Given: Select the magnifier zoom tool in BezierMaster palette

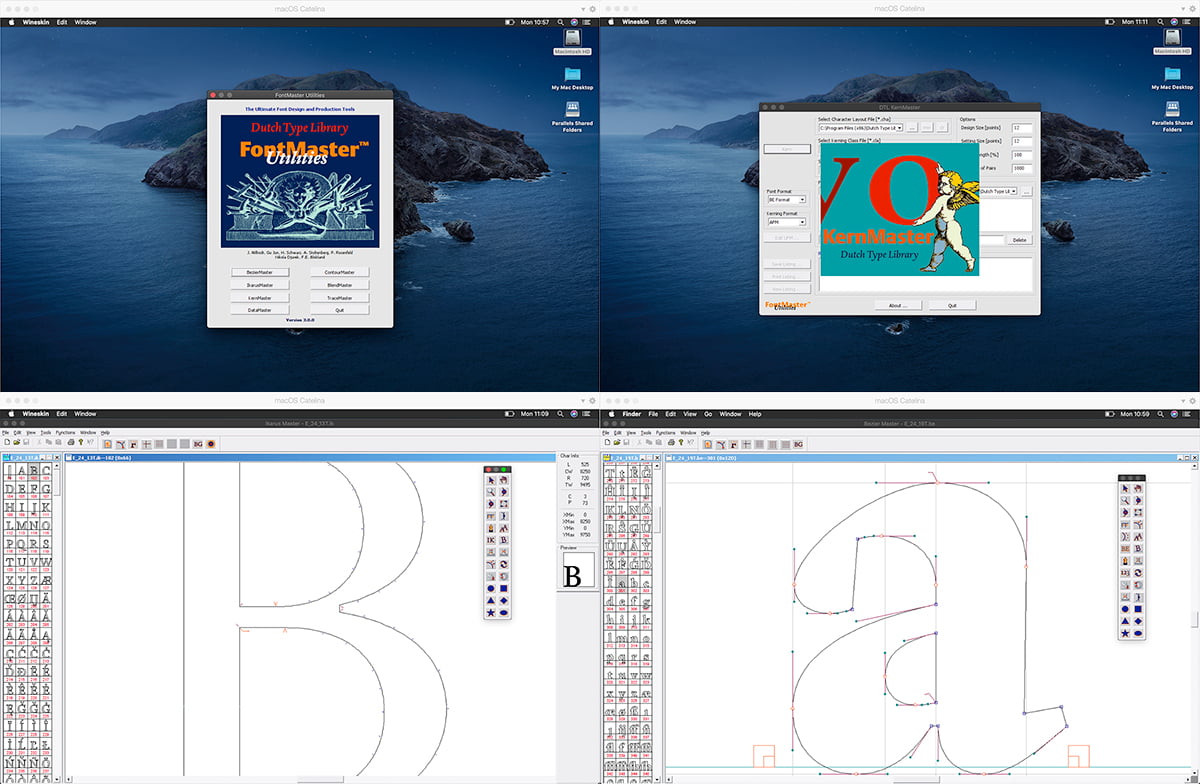Looking at the screenshot, I should tap(1125, 499).
